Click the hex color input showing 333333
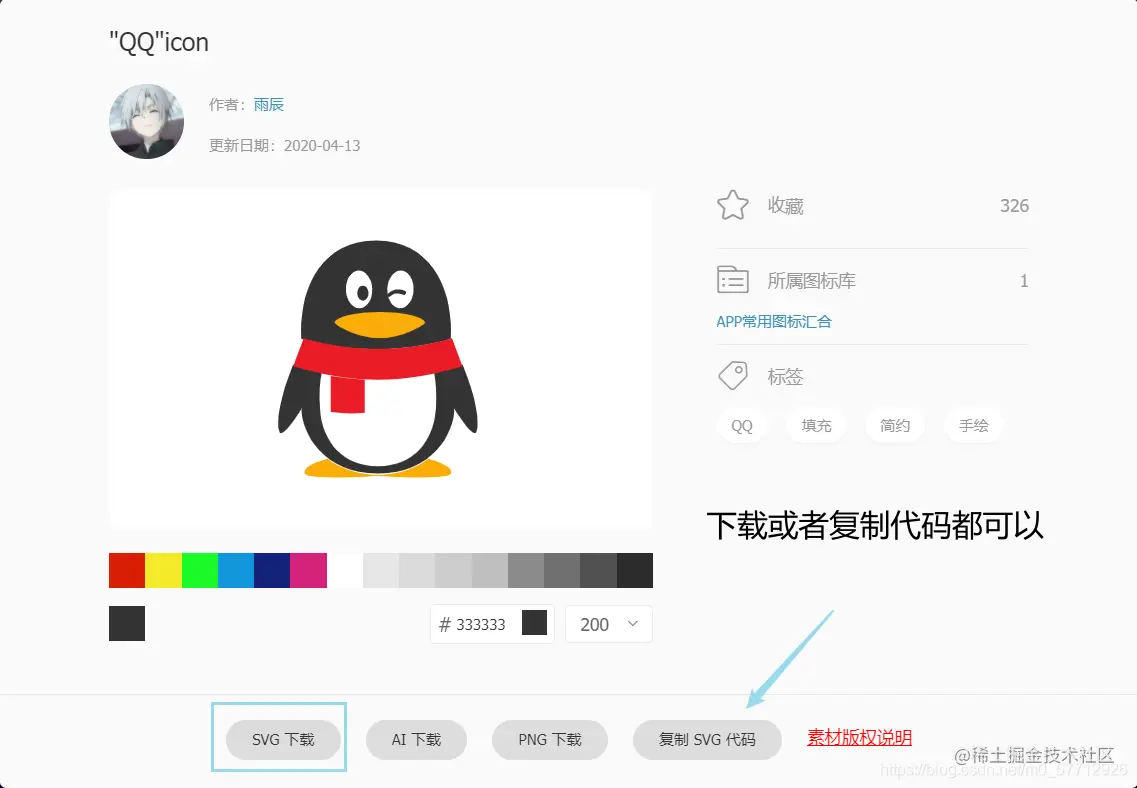 pos(480,623)
